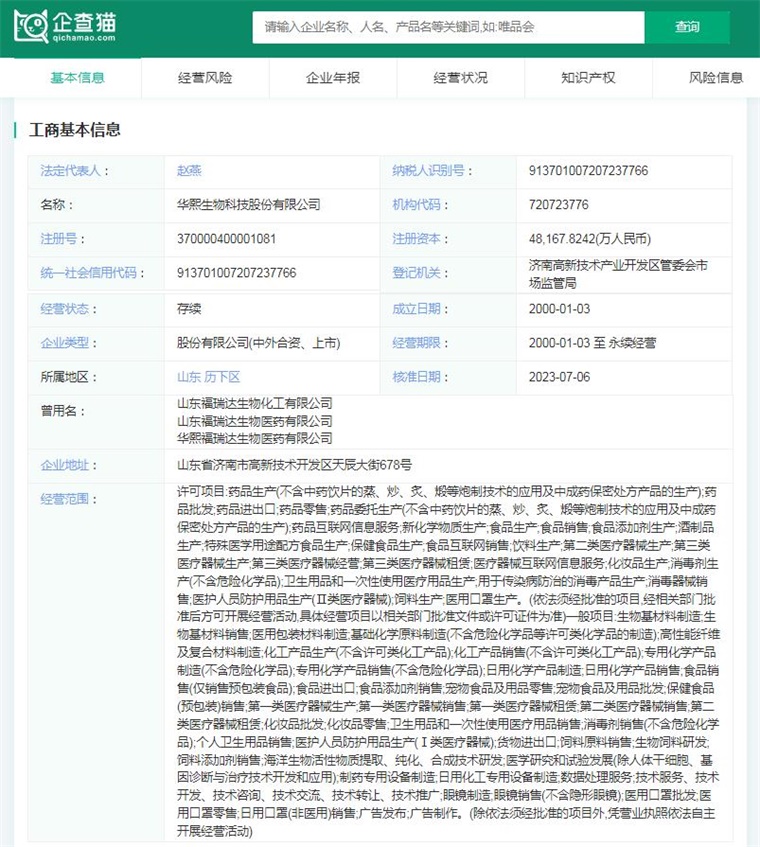Click the 注册号 field label
This screenshot has width=760, height=847.
pos(59,239)
